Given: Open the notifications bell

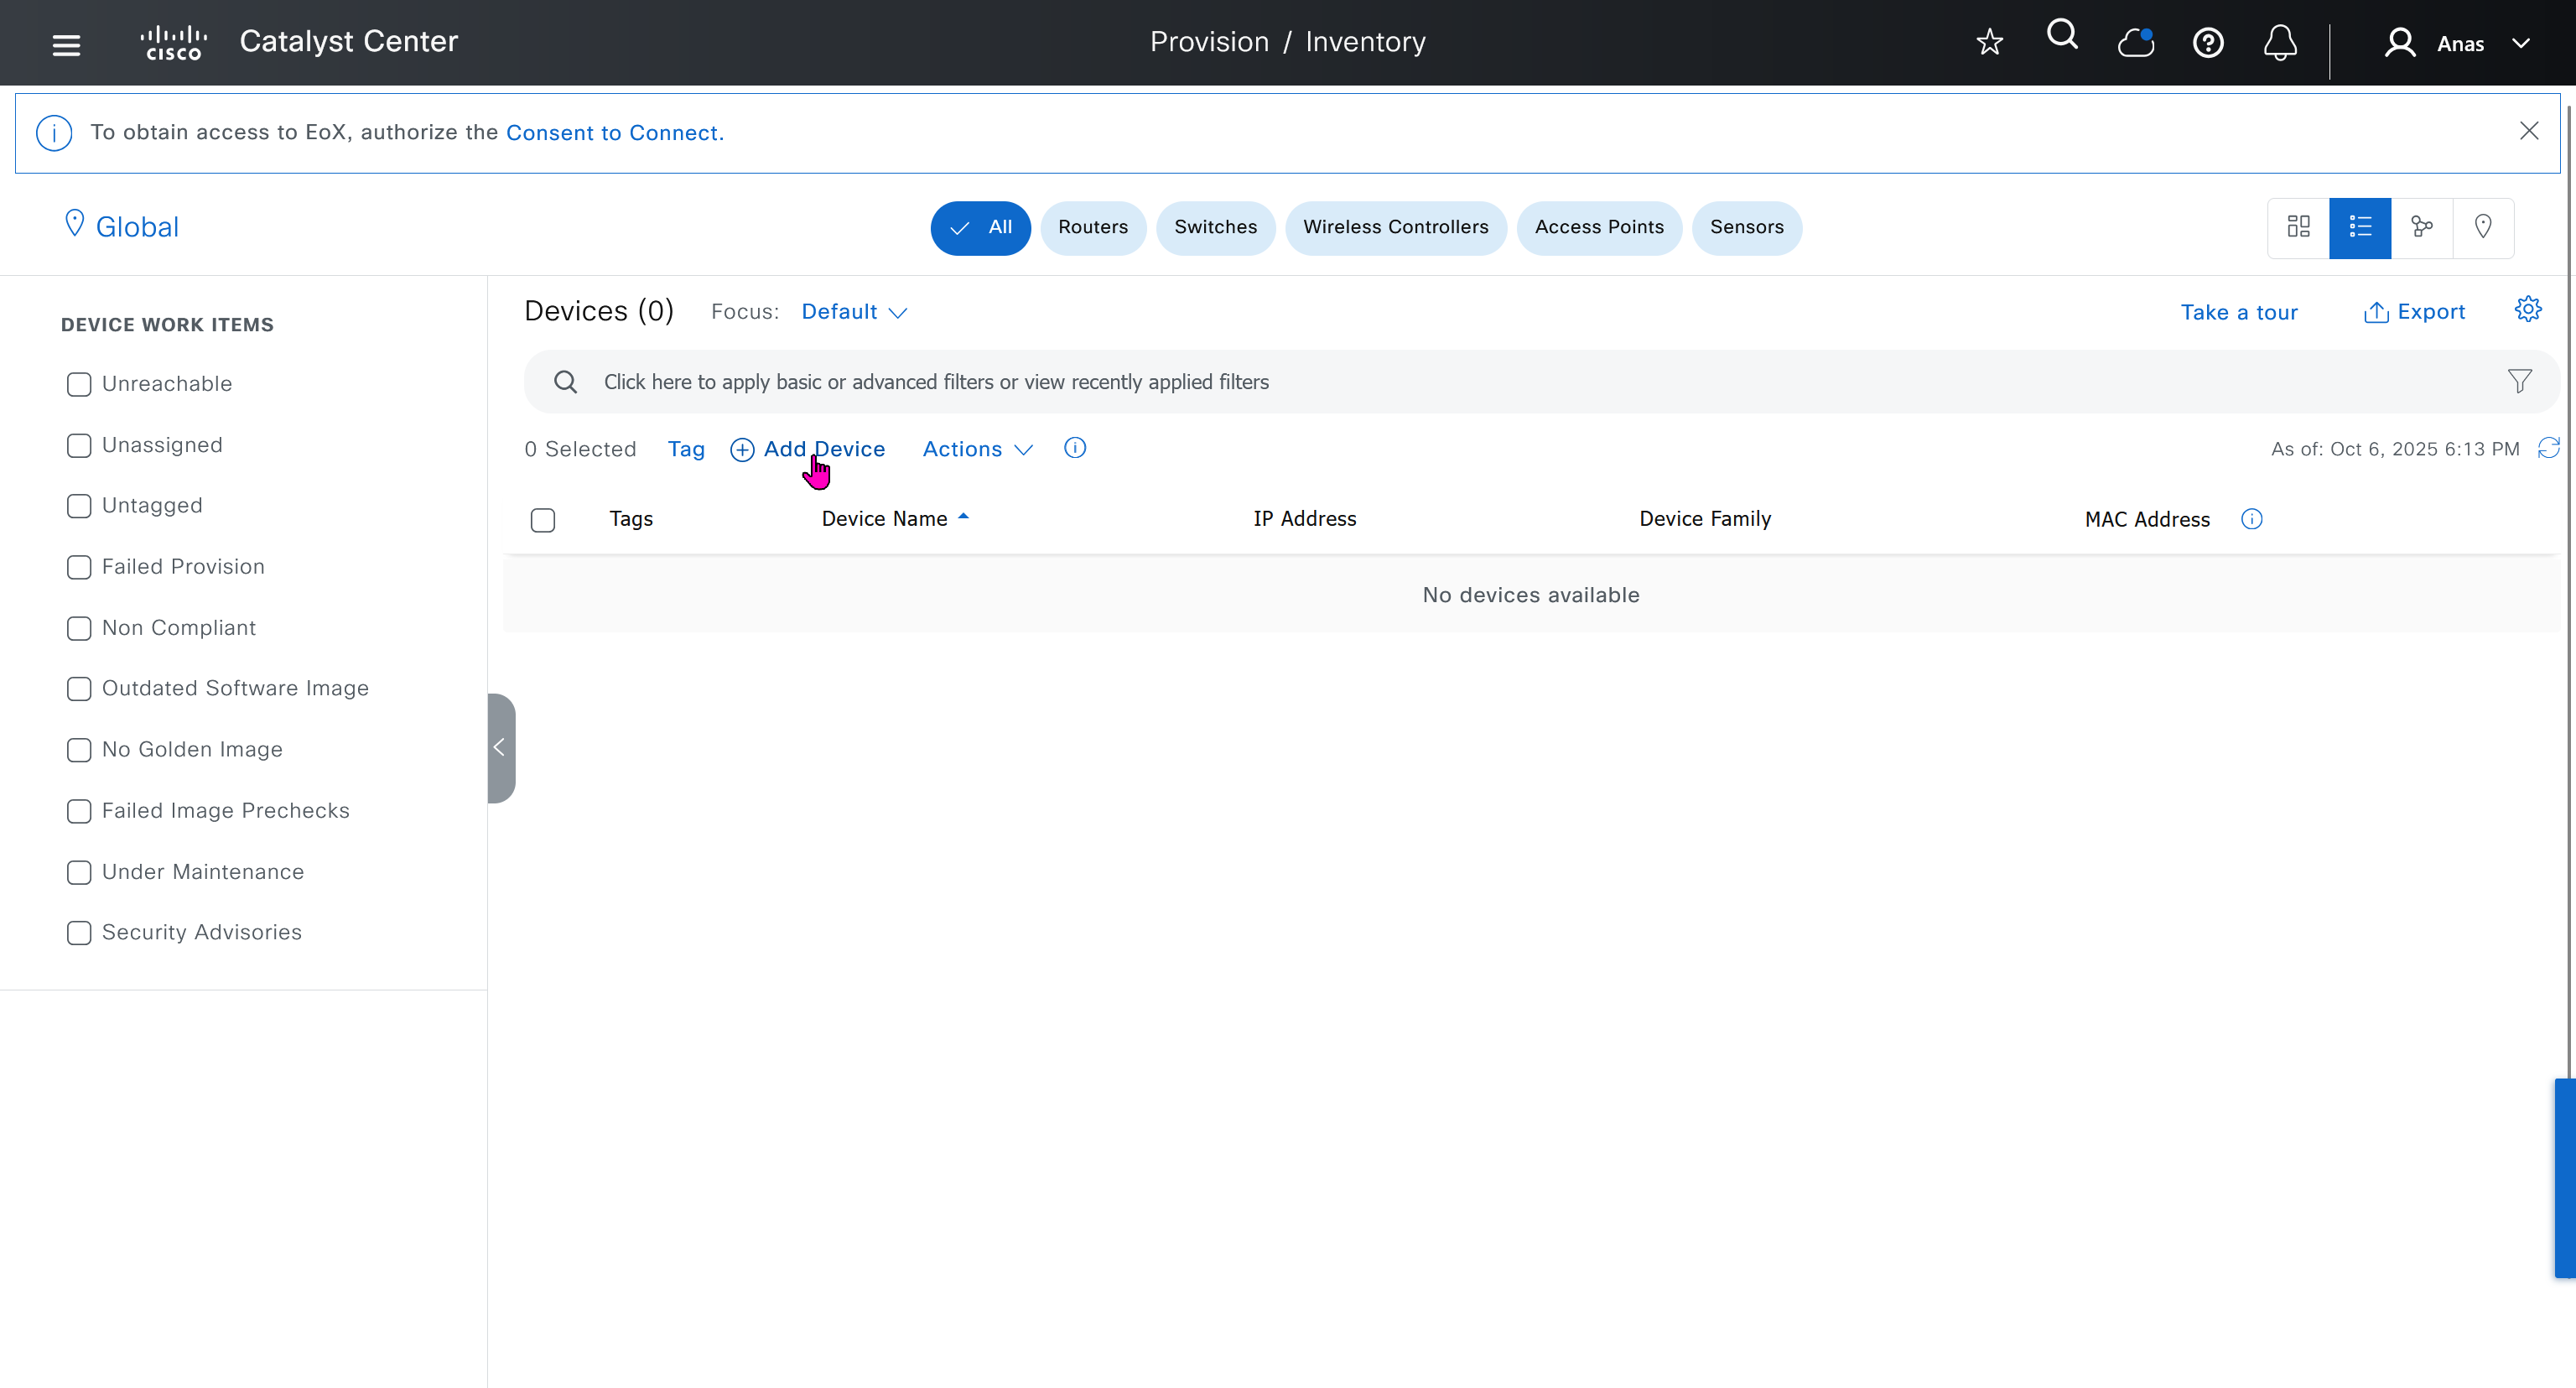Looking at the screenshot, I should tap(2280, 43).
